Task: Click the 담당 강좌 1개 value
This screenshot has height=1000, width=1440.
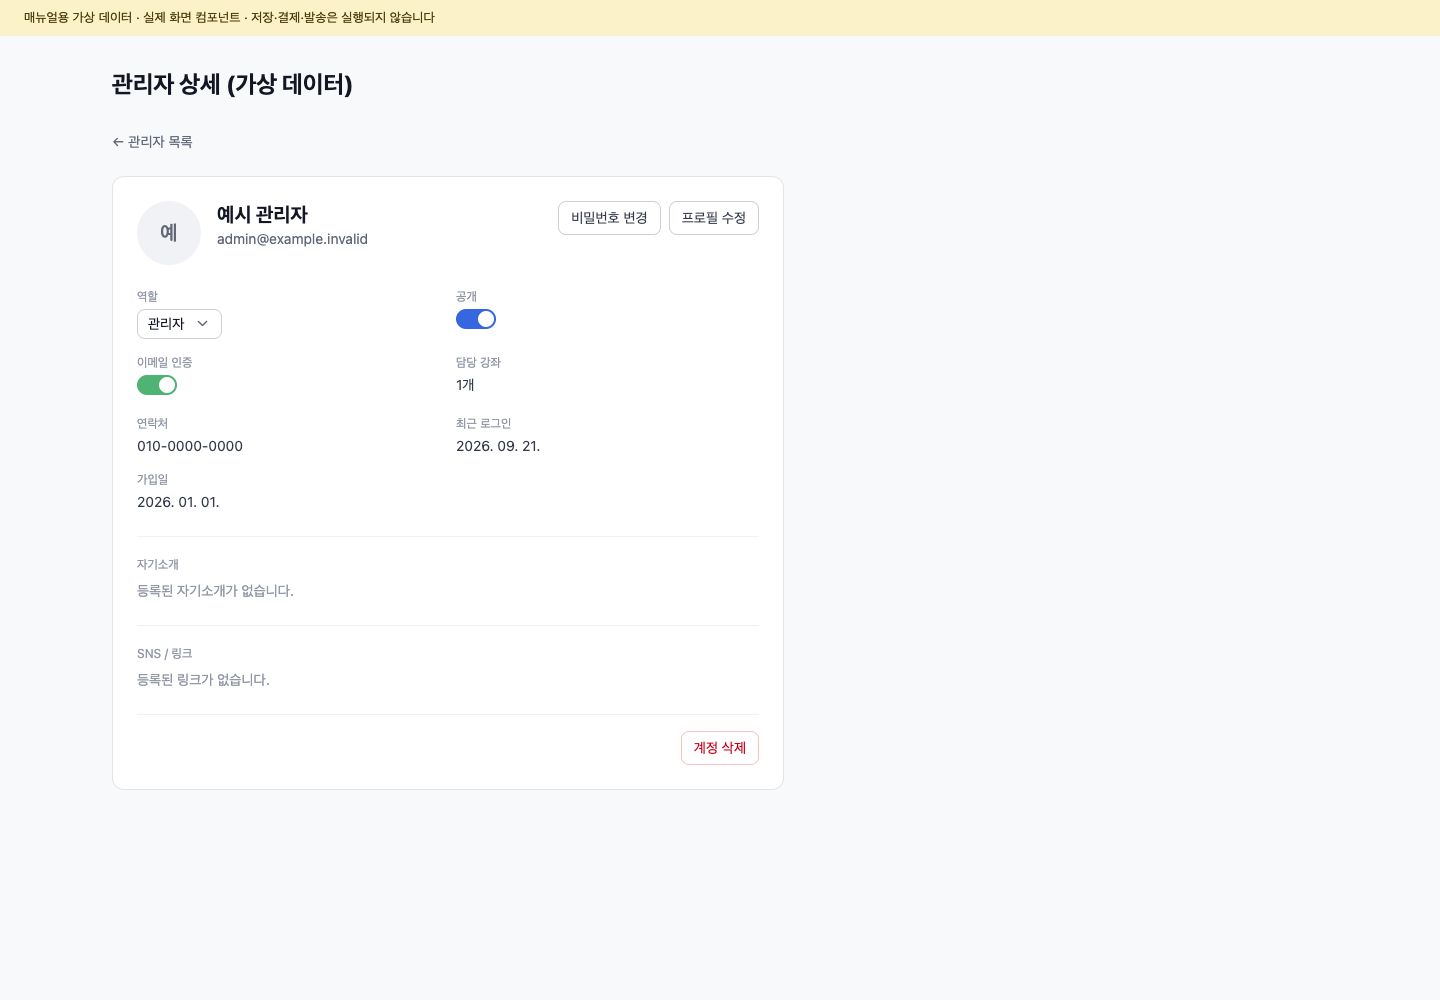Action: click(465, 385)
